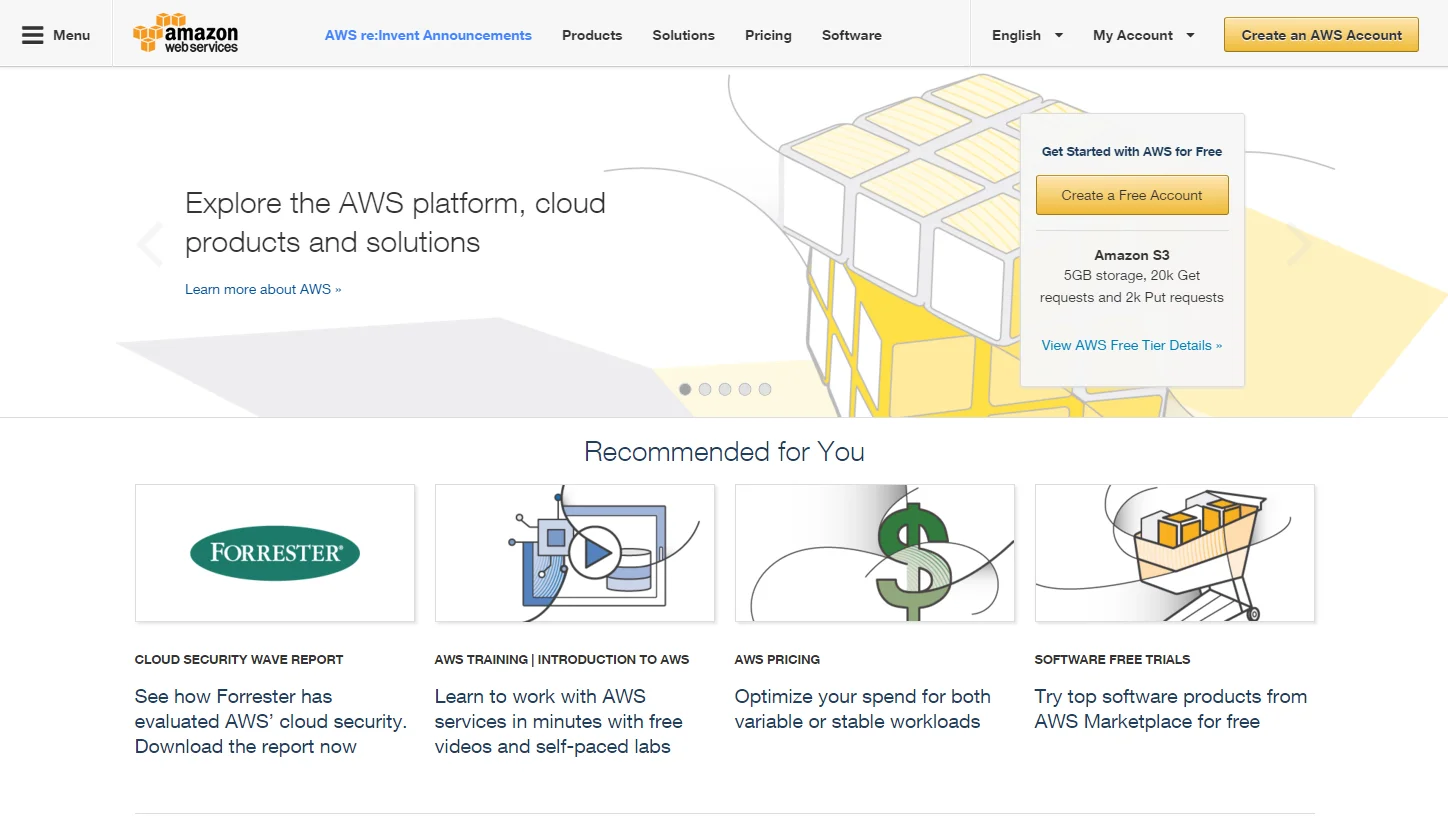Select the second carousel dot

(x=705, y=389)
